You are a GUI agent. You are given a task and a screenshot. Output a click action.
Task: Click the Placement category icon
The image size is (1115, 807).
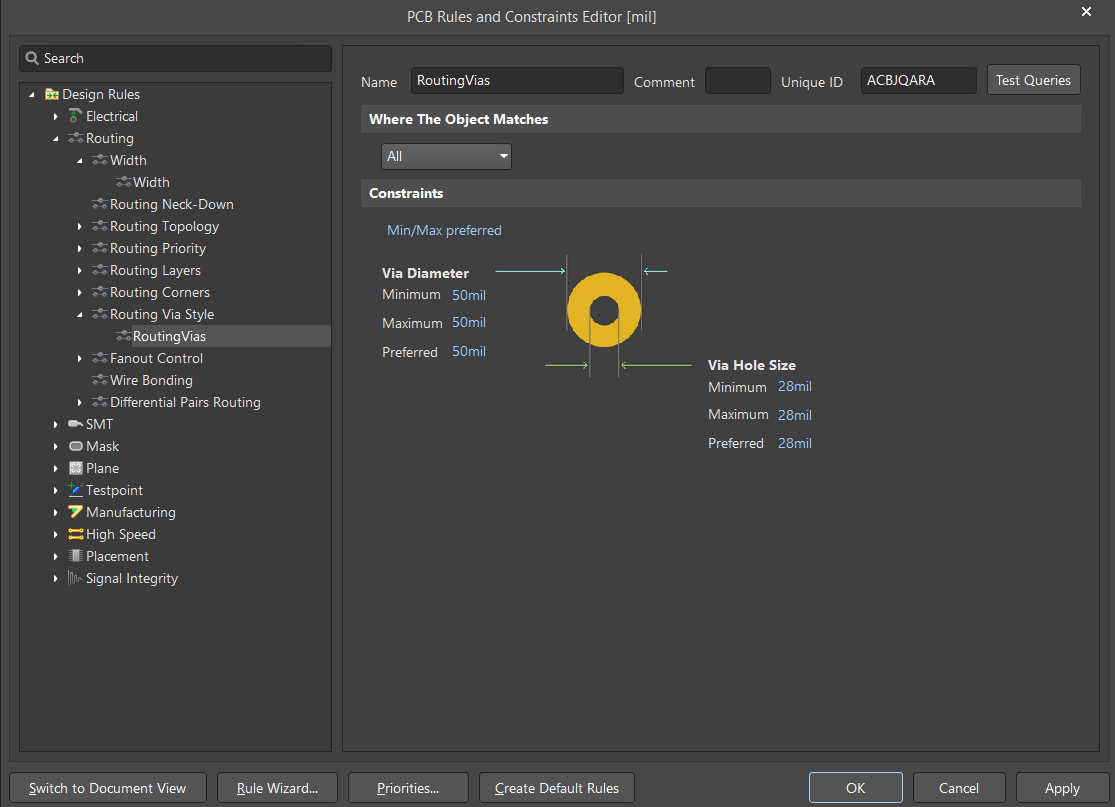[x=75, y=556]
